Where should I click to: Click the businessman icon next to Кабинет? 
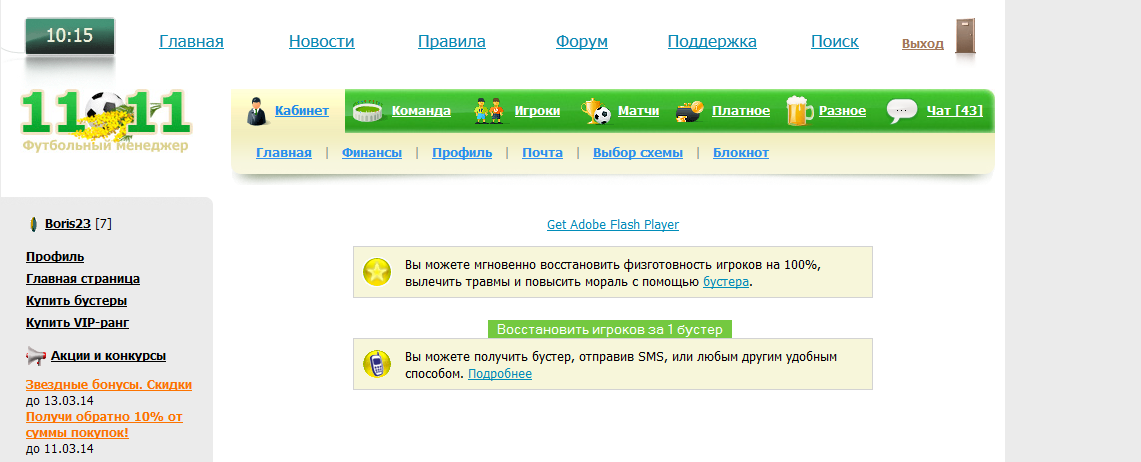256,111
